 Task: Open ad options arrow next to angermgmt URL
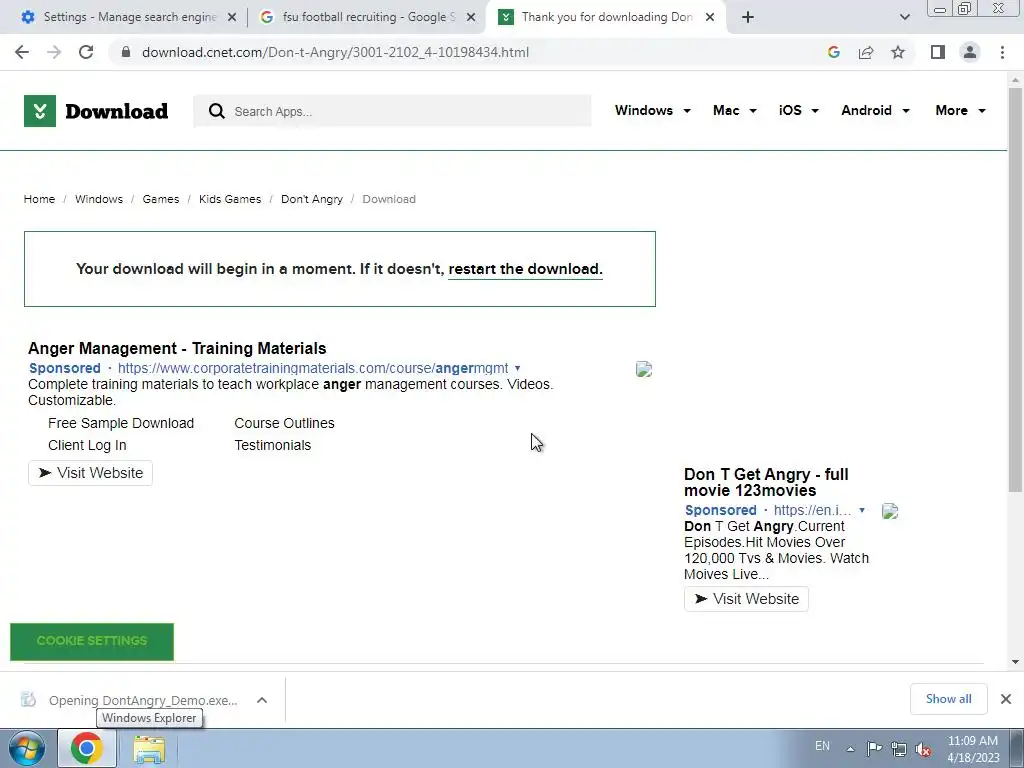(x=517, y=368)
